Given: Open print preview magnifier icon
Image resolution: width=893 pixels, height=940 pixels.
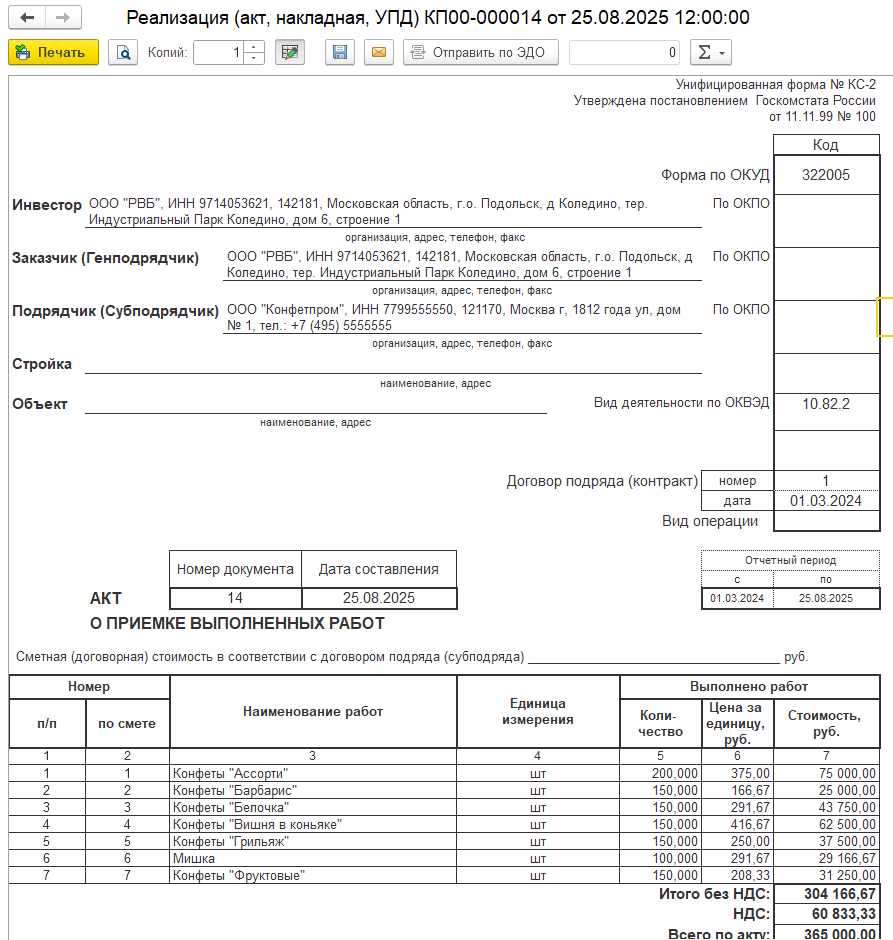Looking at the screenshot, I should [123, 52].
